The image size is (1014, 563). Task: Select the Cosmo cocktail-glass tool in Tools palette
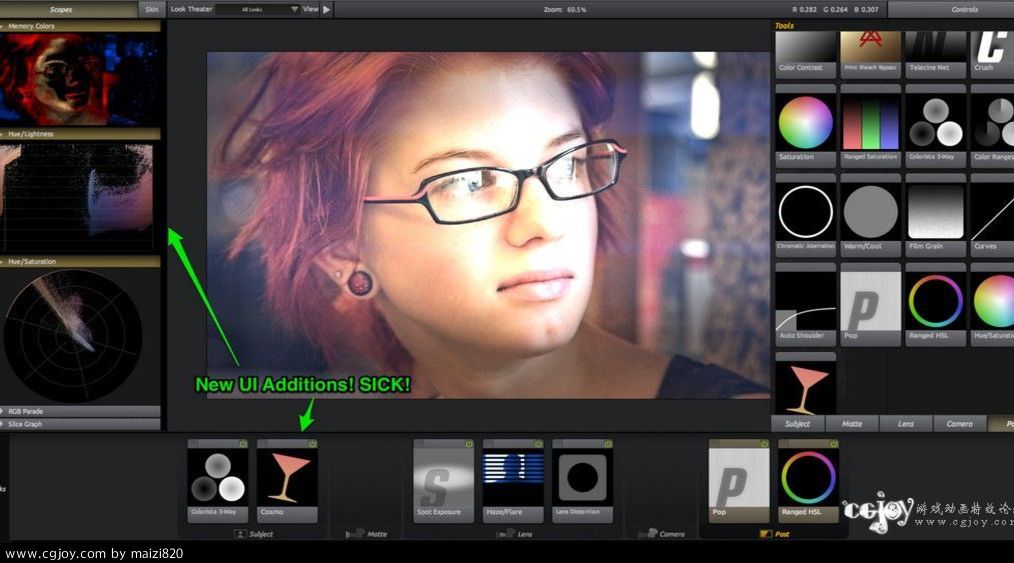[x=805, y=384]
